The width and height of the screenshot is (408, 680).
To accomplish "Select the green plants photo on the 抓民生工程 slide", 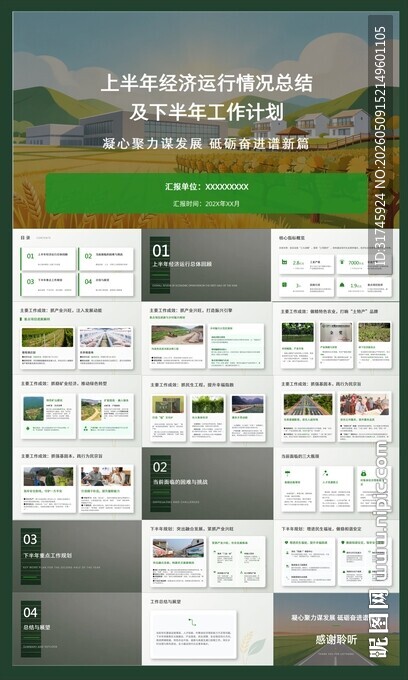I will 208,404.
